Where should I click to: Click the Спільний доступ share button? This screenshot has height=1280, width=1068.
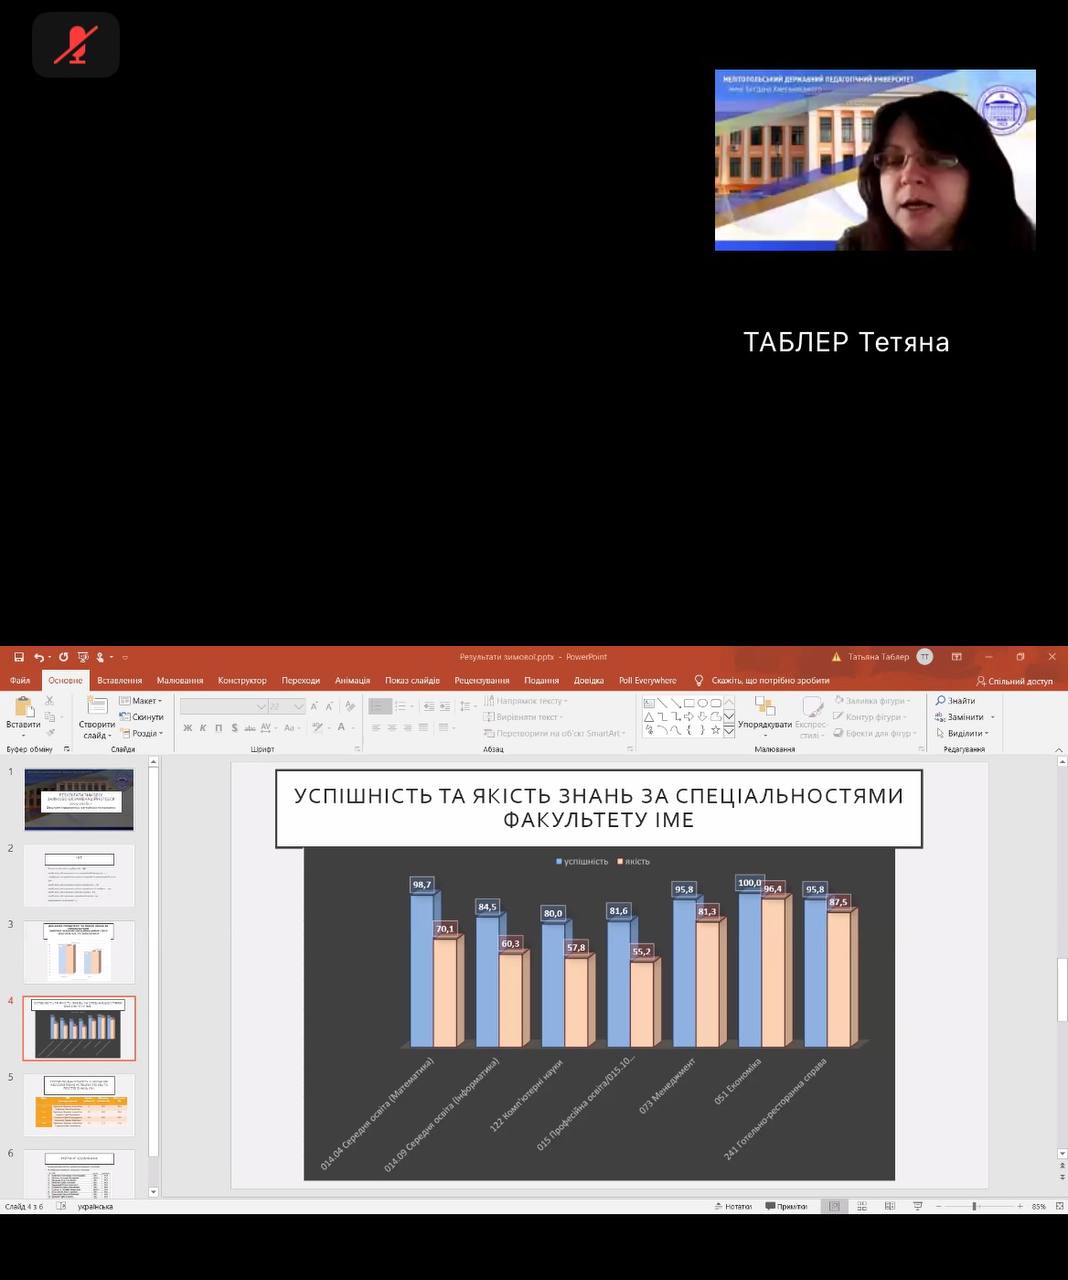tap(1014, 681)
